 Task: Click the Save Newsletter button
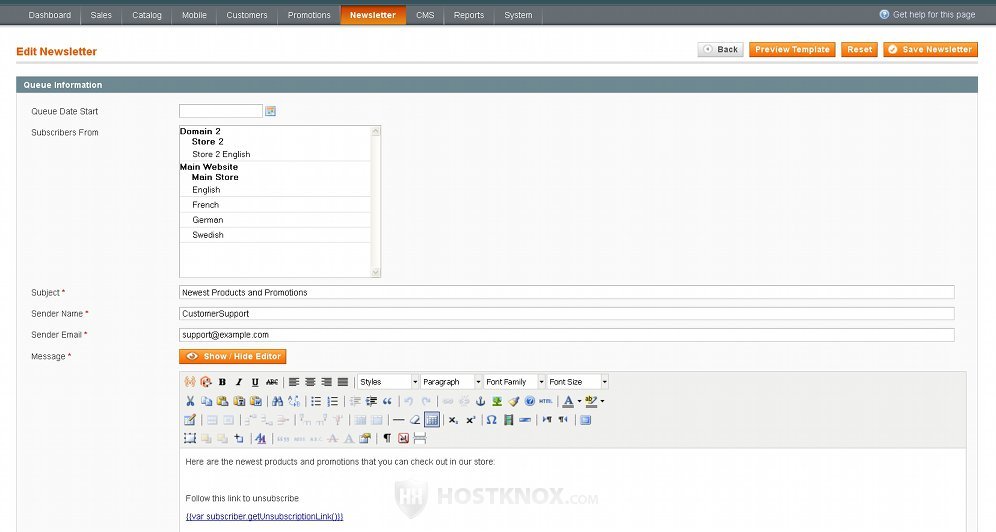(x=930, y=50)
